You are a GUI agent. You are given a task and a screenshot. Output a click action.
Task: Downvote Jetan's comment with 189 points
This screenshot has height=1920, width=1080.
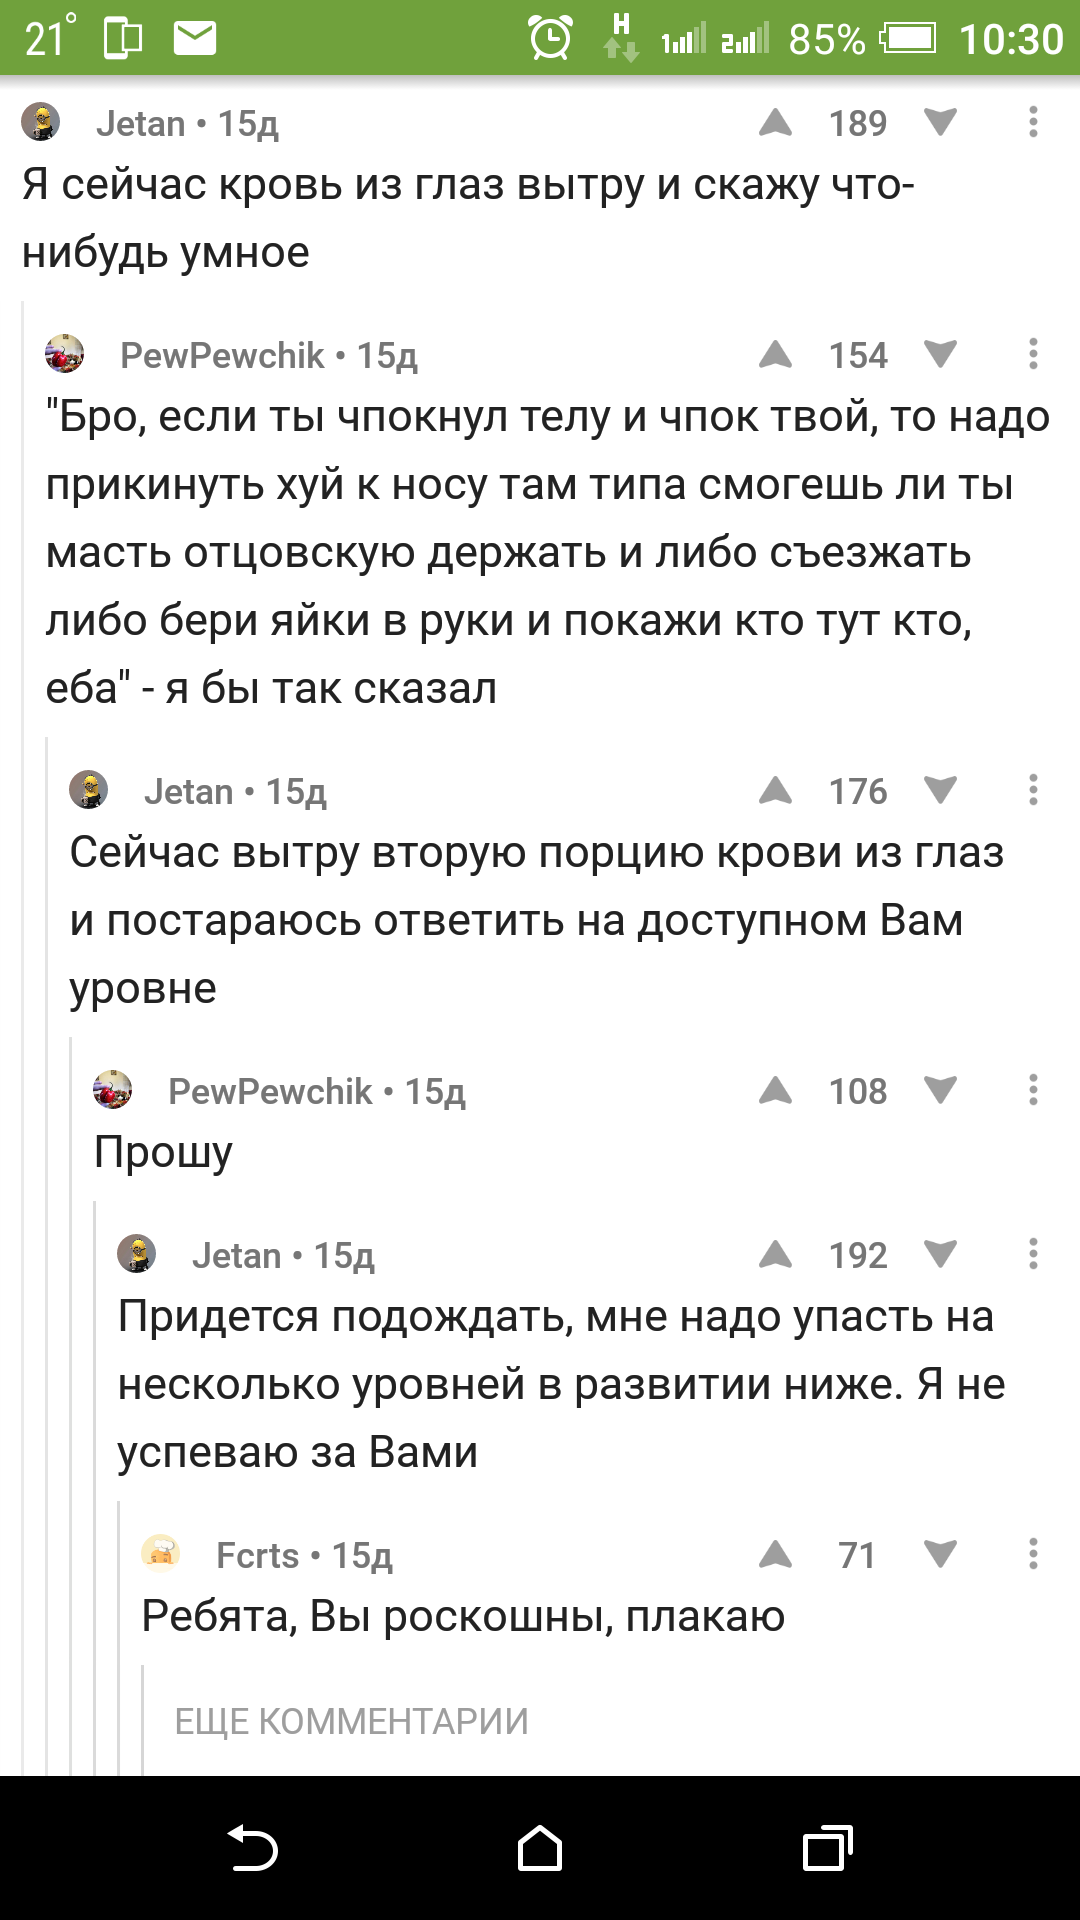[x=940, y=123]
